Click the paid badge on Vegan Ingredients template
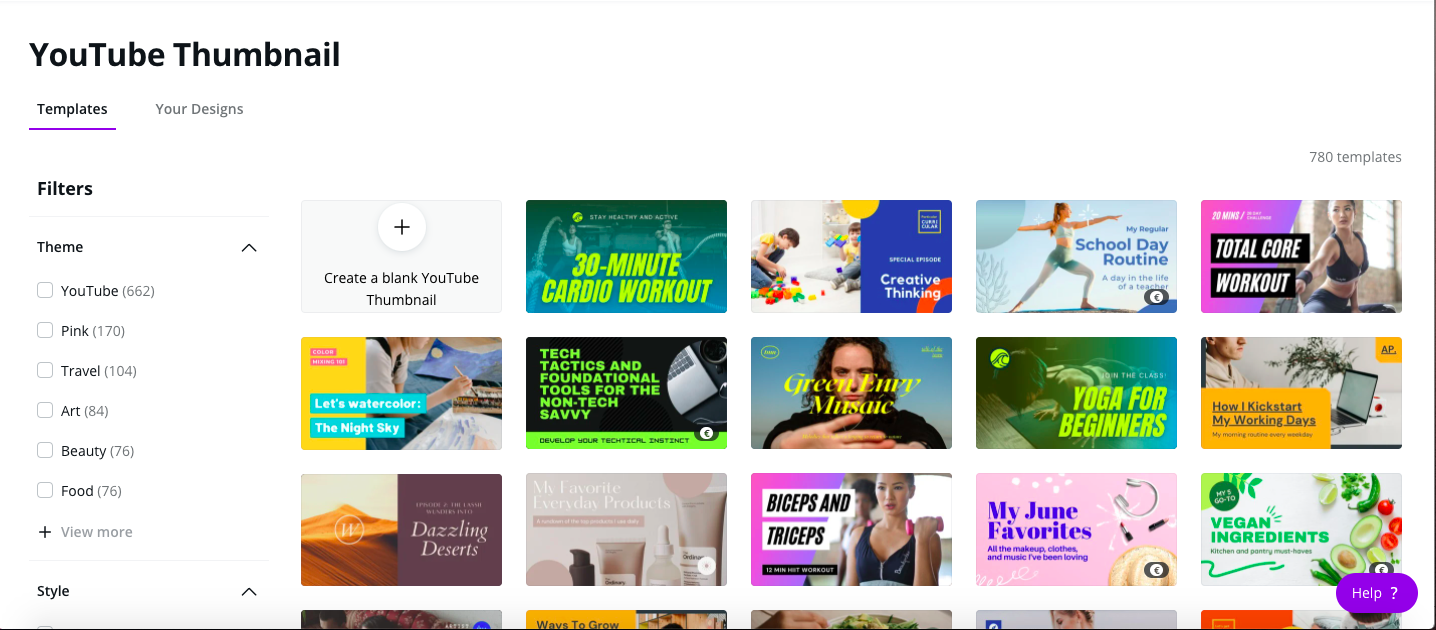The width and height of the screenshot is (1436, 630). (x=1381, y=570)
